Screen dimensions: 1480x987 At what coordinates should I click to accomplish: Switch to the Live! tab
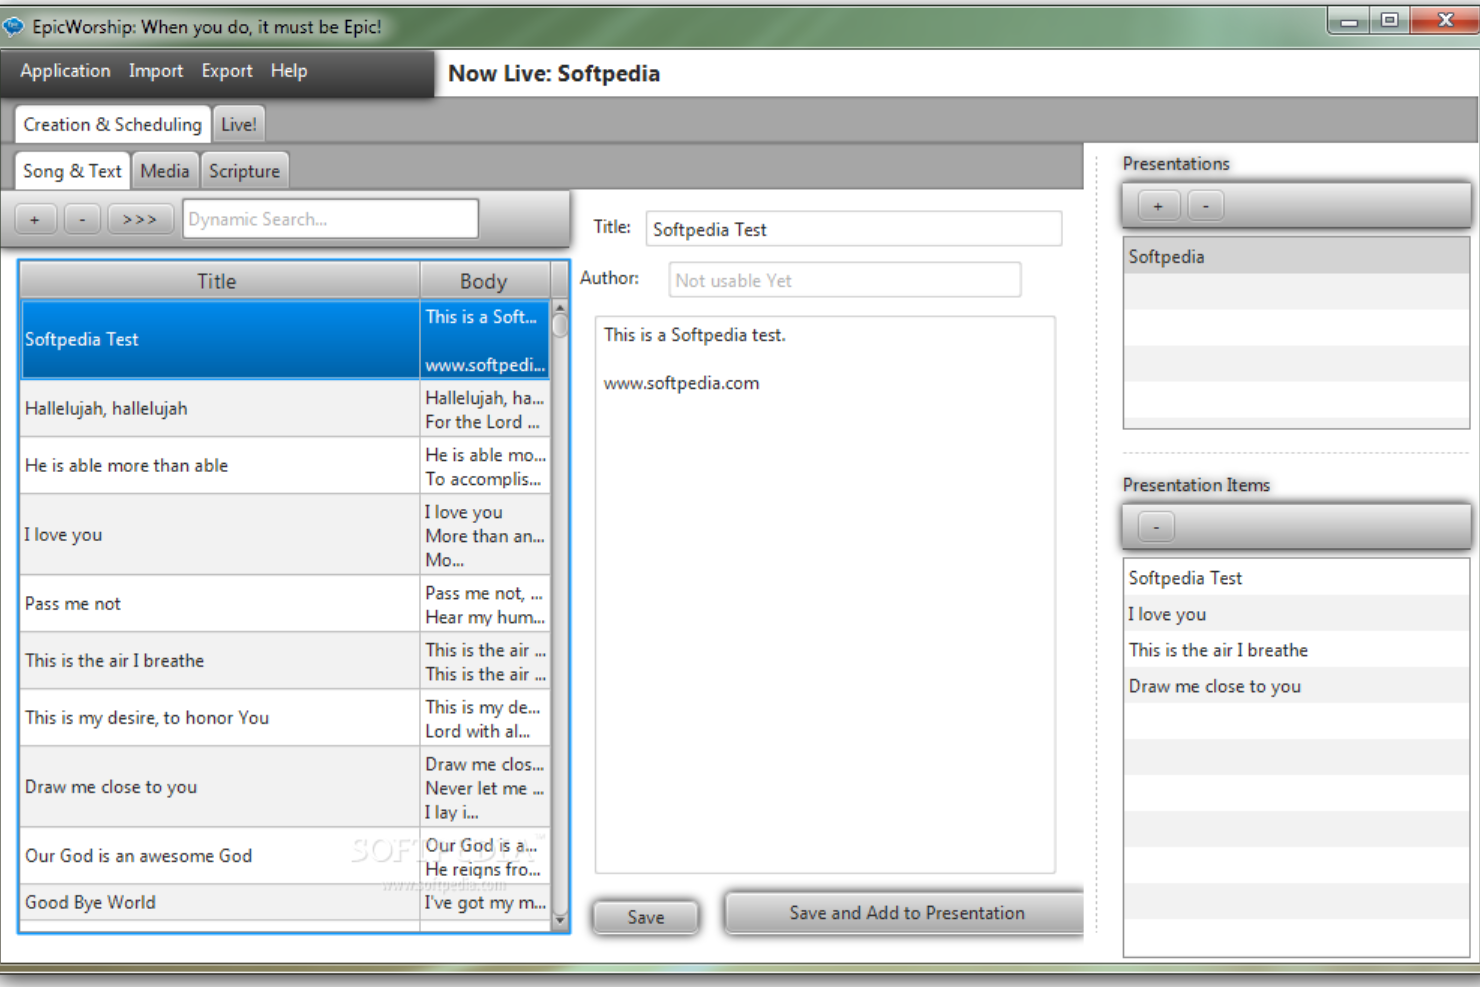(239, 124)
